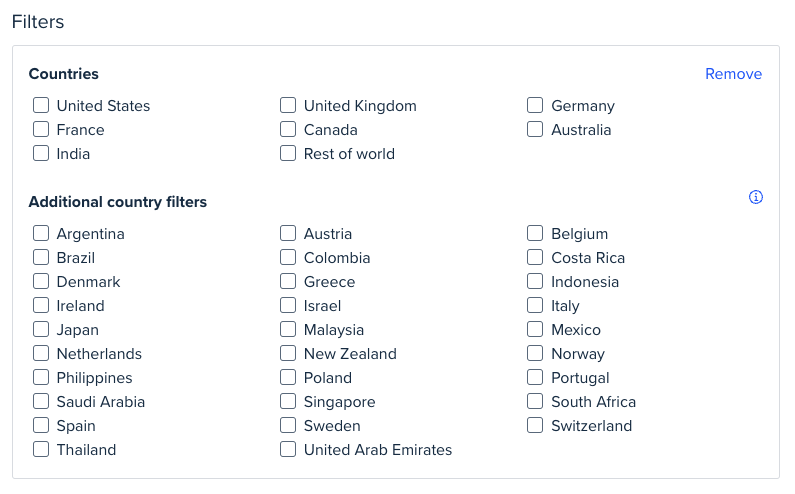Remove the Countries filter
The height and width of the screenshot is (494, 795).
pos(733,74)
